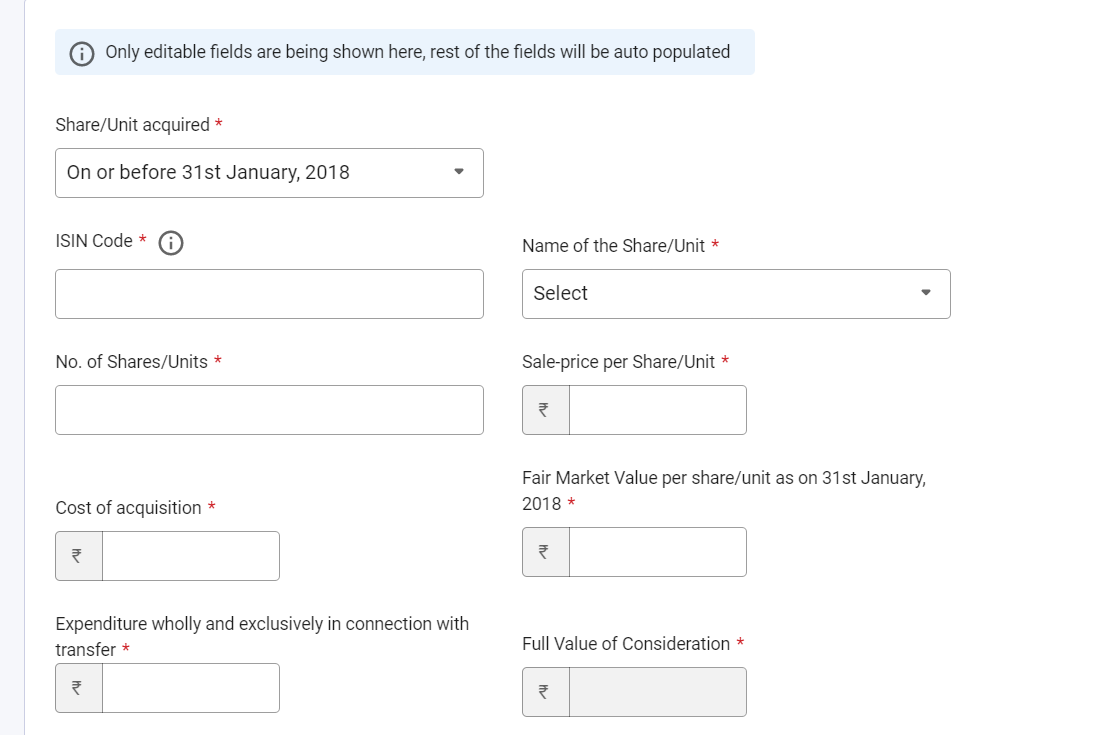Click arrow of the 'On or before 31st January, 2018' dropdown
This screenshot has width=1095, height=735.
[x=459, y=172]
